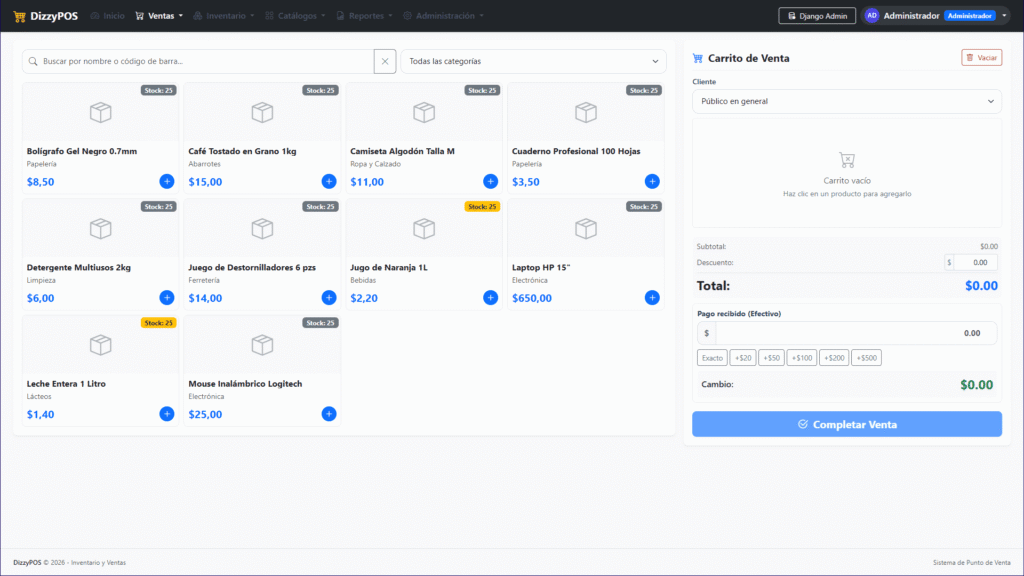Add +$100 to received payment
The height and width of the screenshot is (576, 1024).
point(802,358)
